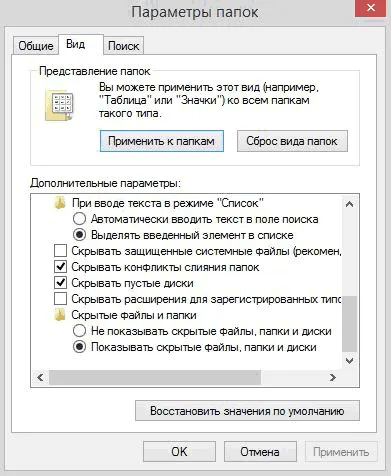391x476 pixels.
Task: Close the Параметры папок dialog
Action: [x=371, y=8]
